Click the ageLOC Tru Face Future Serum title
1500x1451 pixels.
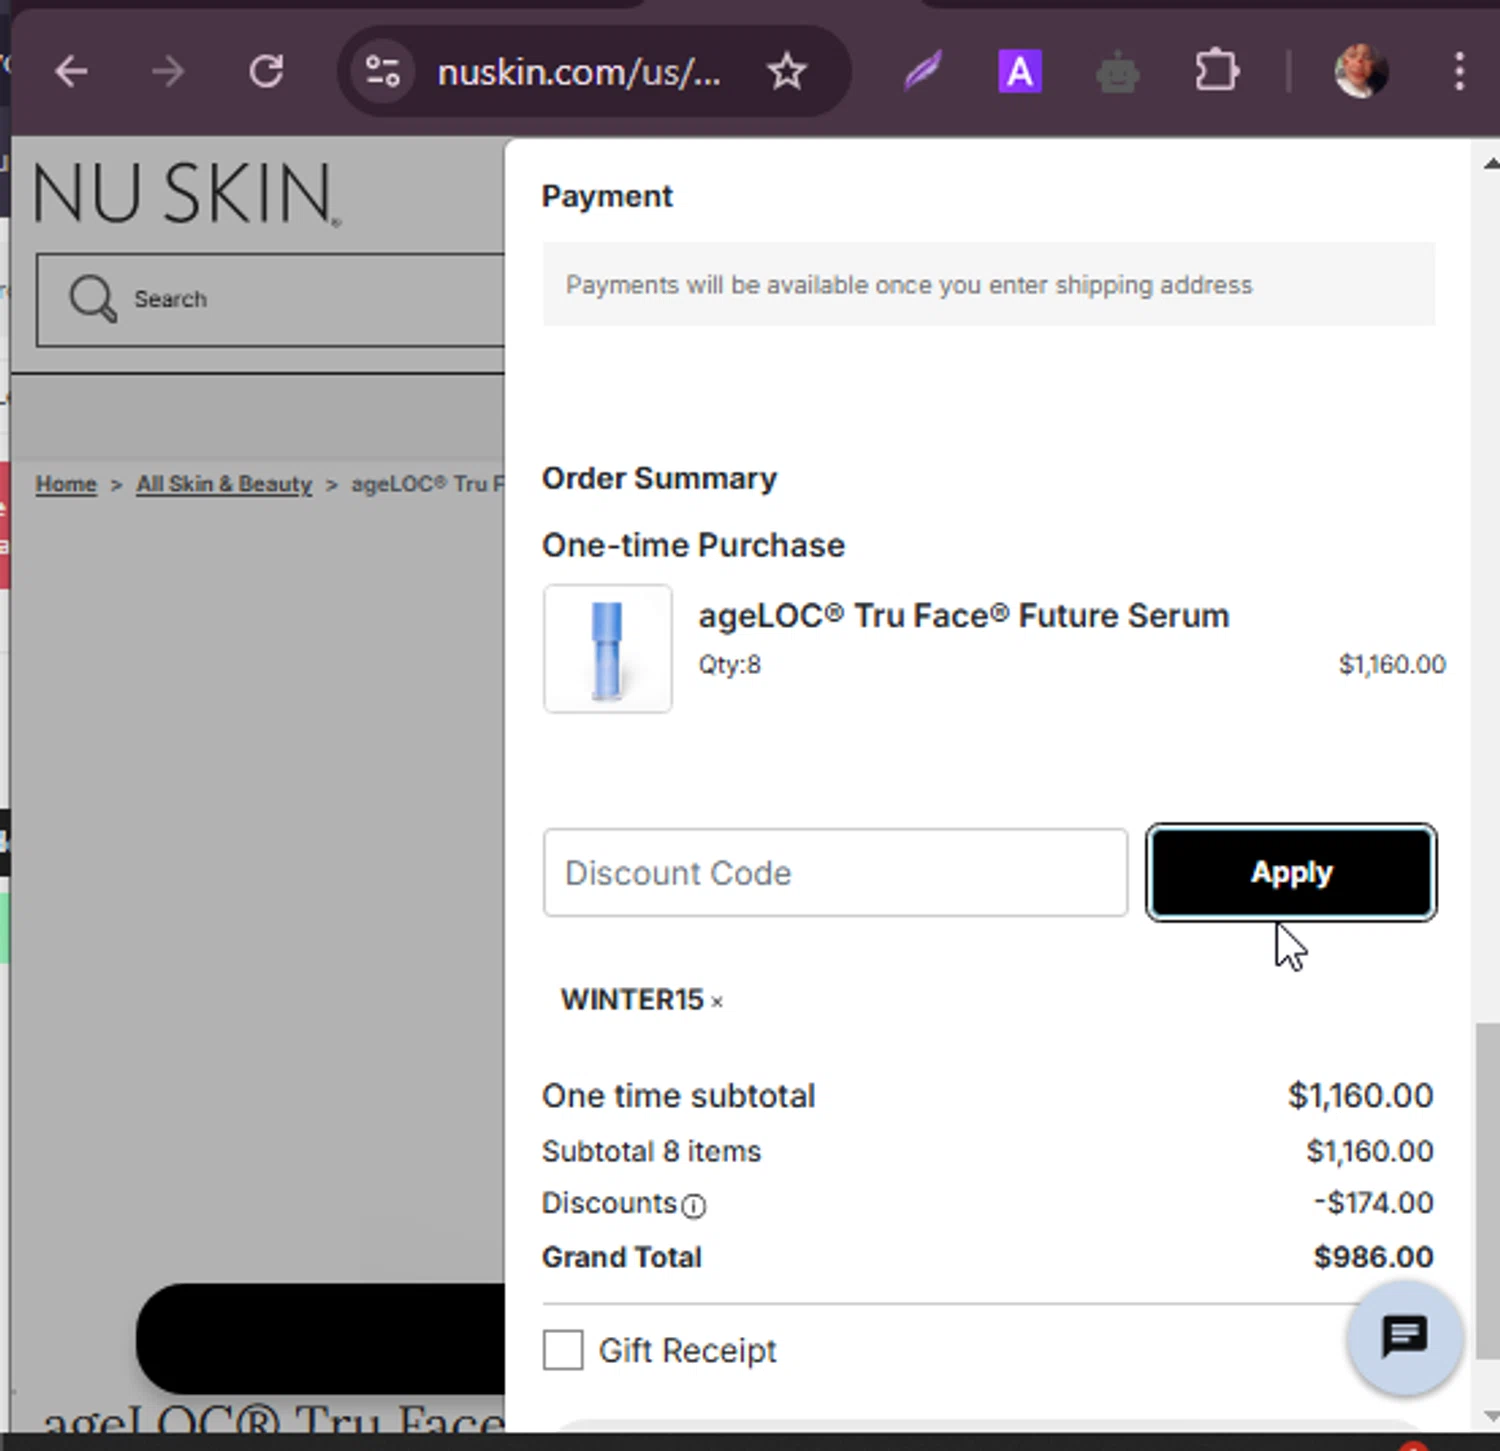(x=963, y=616)
